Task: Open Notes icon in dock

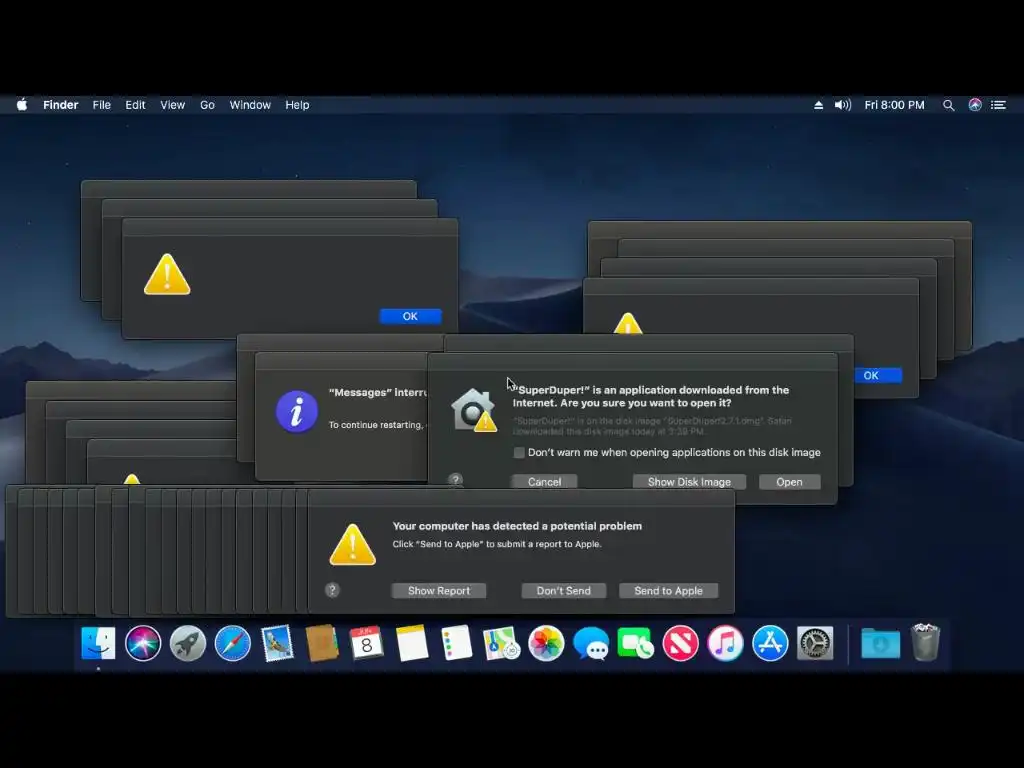Action: [x=411, y=643]
